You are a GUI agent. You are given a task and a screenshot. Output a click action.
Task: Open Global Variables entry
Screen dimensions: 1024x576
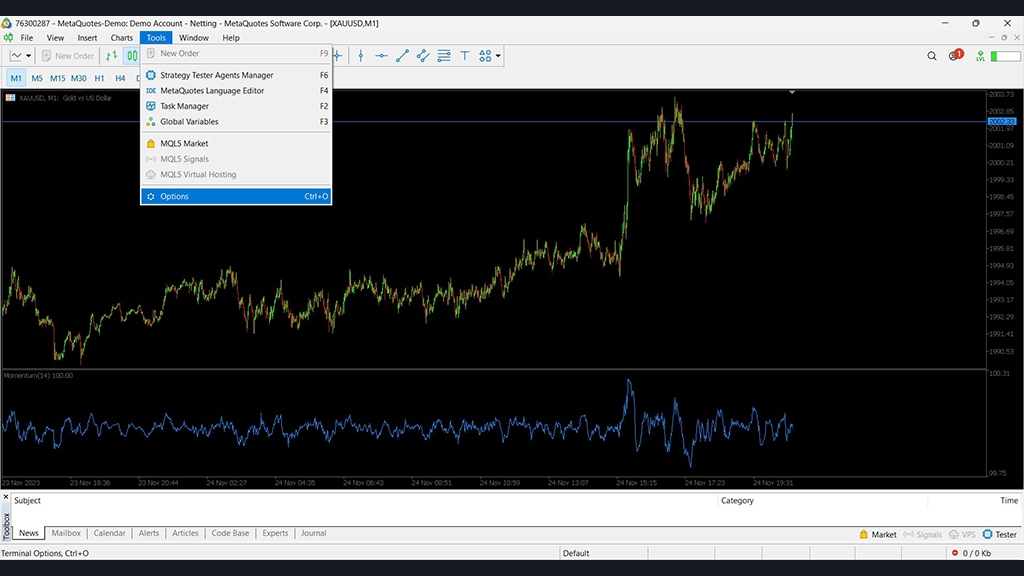click(x=236, y=121)
